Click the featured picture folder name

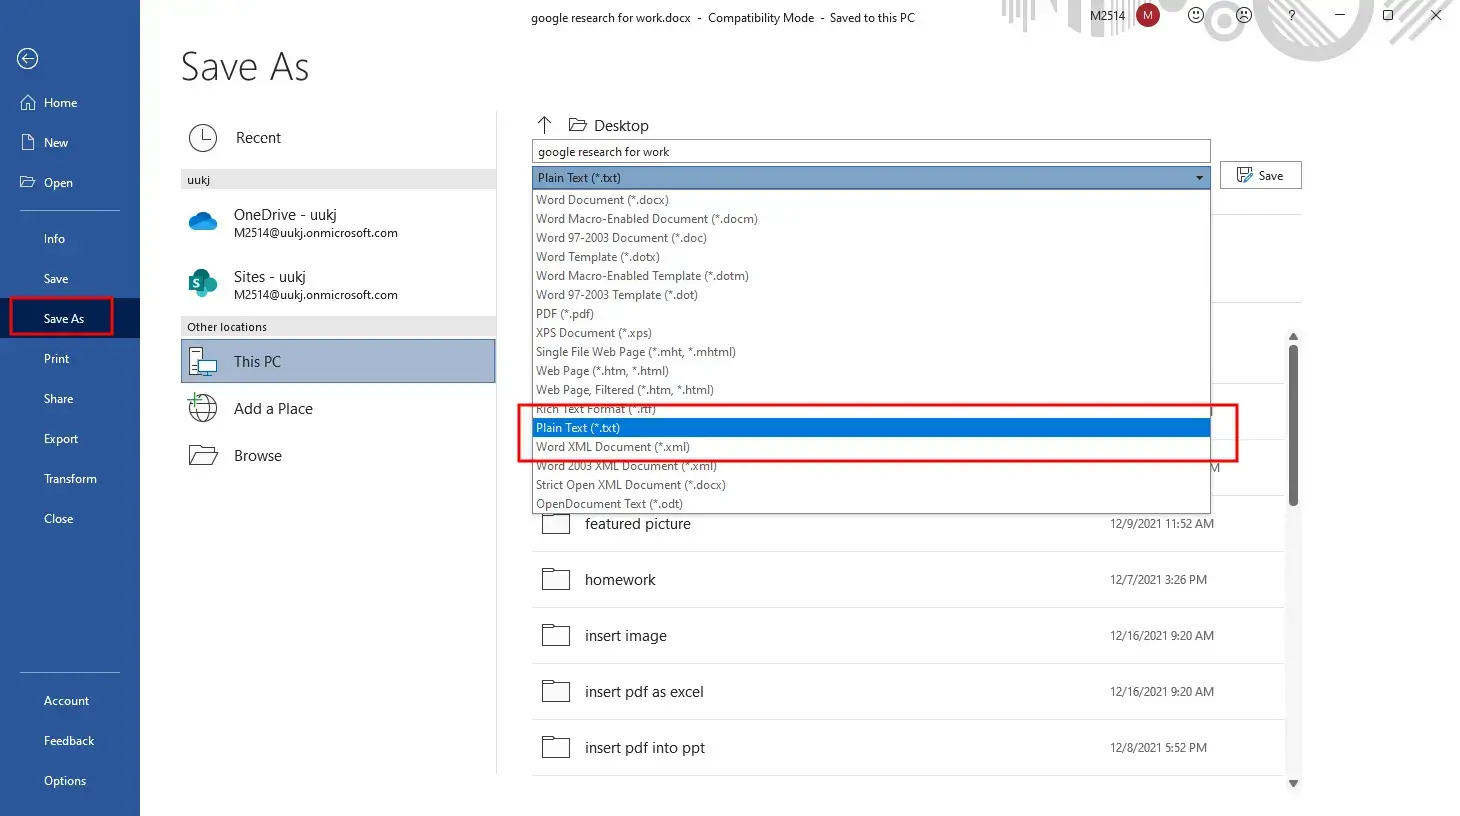638,524
